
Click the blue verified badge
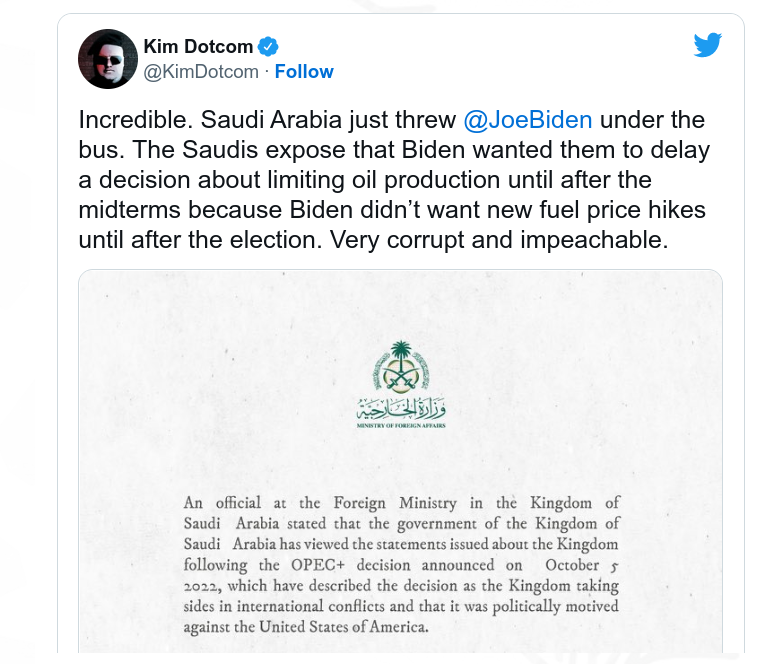269,46
